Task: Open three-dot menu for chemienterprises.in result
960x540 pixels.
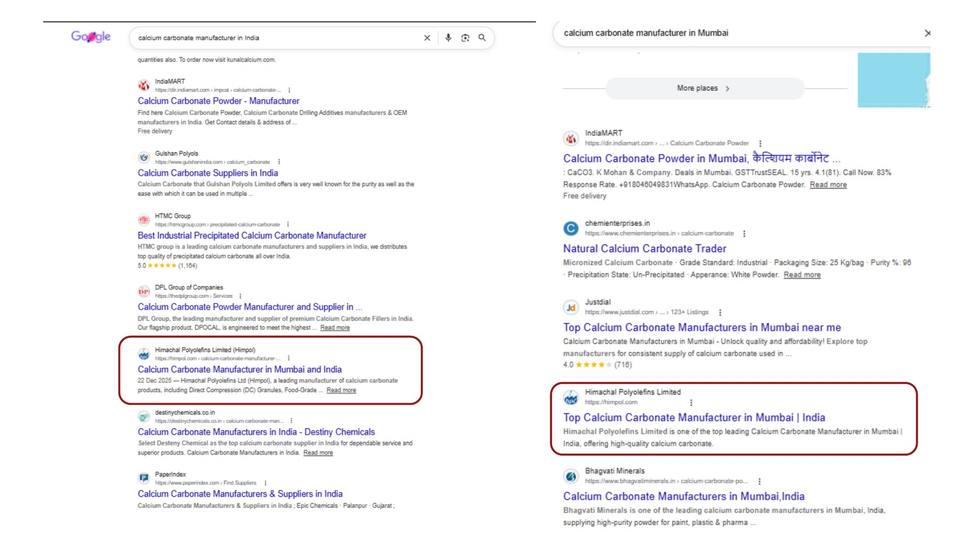Action: [744, 234]
